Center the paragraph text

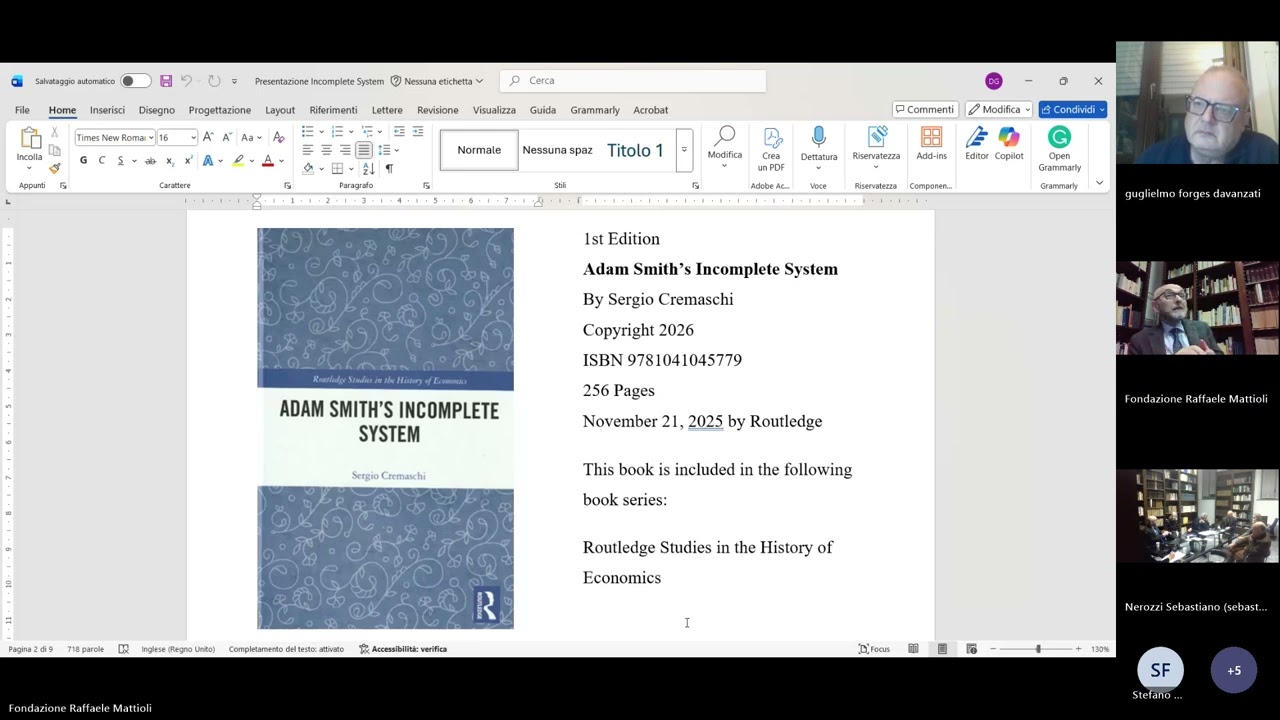tap(326, 150)
